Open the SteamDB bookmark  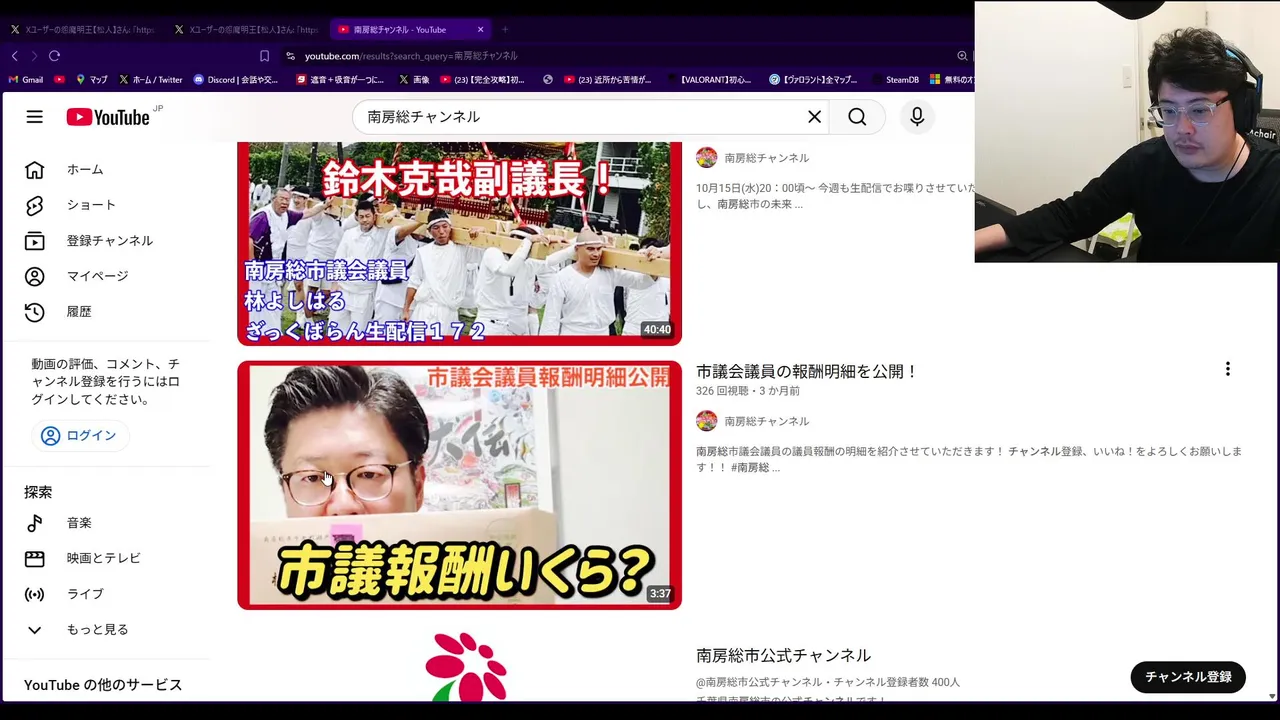point(895,80)
